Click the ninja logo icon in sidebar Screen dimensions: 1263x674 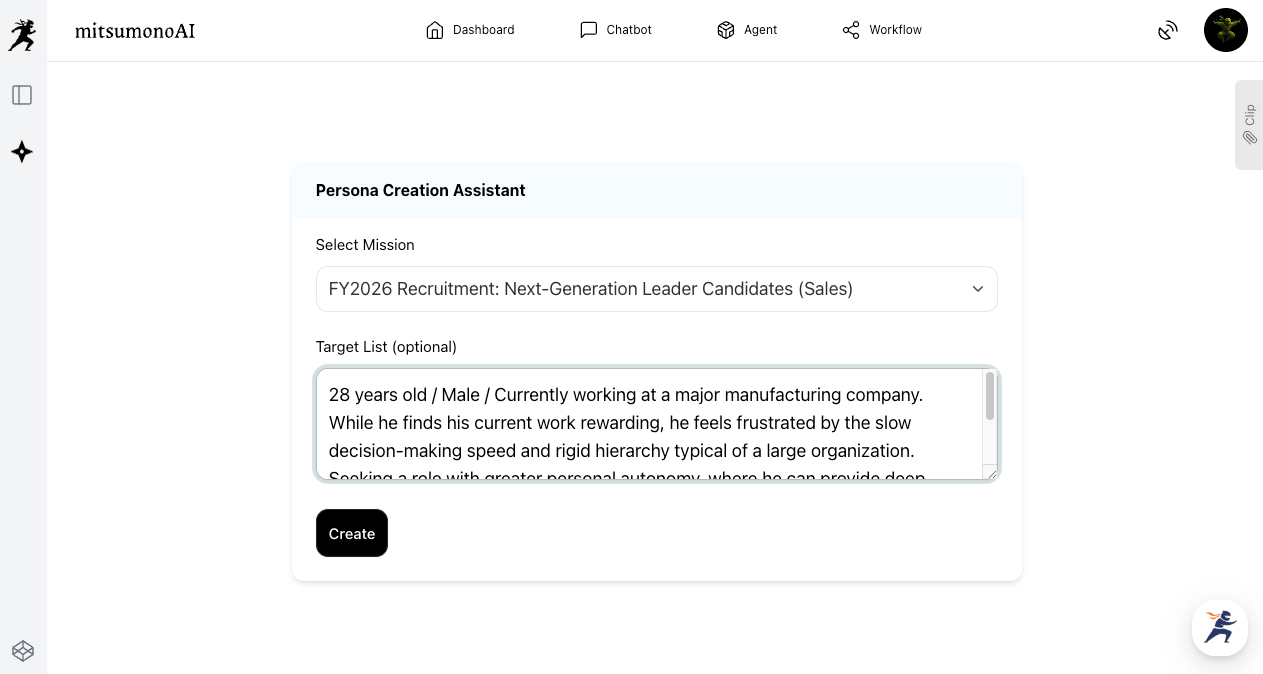[22, 35]
